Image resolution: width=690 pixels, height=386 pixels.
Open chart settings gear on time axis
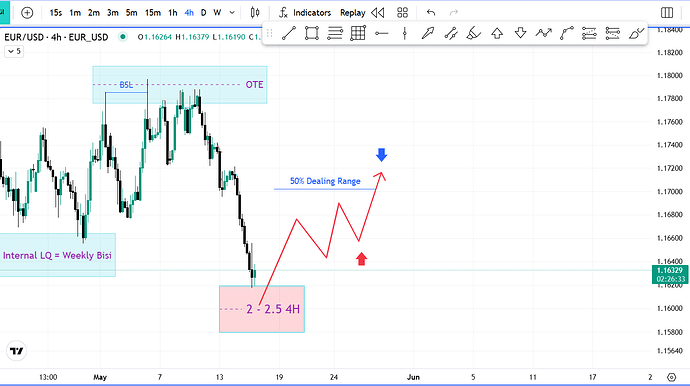click(x=672, y=377)
